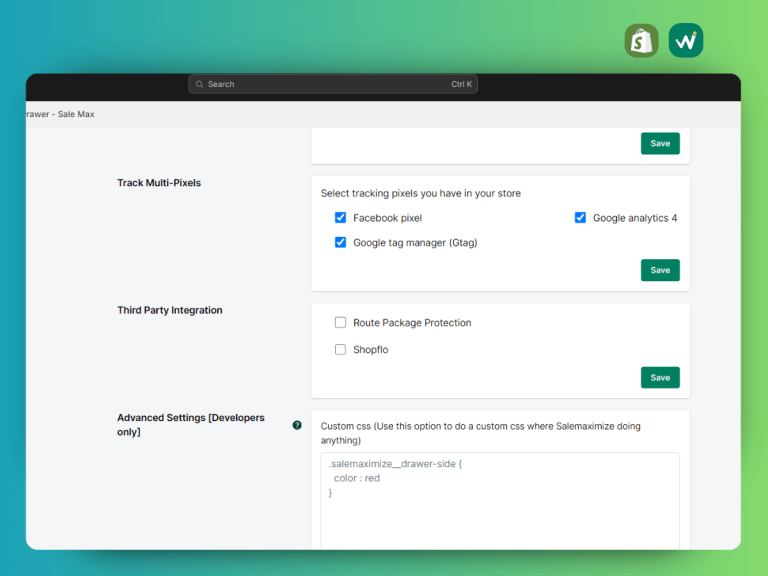Click the Ctrl K shortcut hint
This screenshot has width=768, height=576.
coord(461,84)
